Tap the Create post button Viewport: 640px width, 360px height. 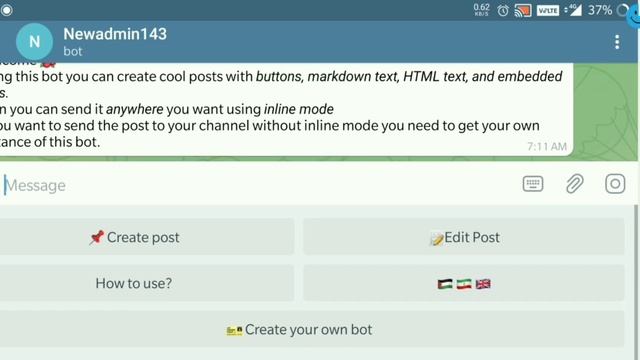click(x=147, y=237)
